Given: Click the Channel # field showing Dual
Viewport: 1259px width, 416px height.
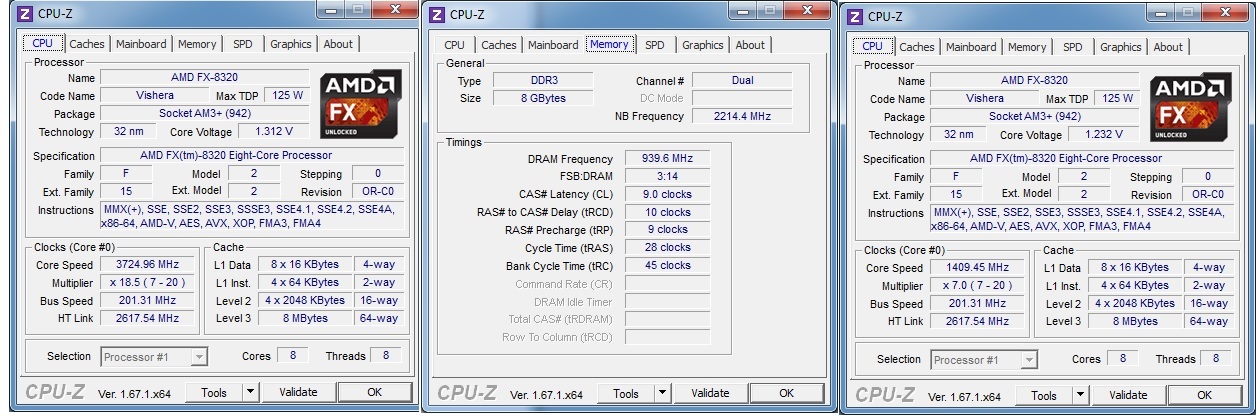Looking at the screenshot, I should click(x=743, y=80).
